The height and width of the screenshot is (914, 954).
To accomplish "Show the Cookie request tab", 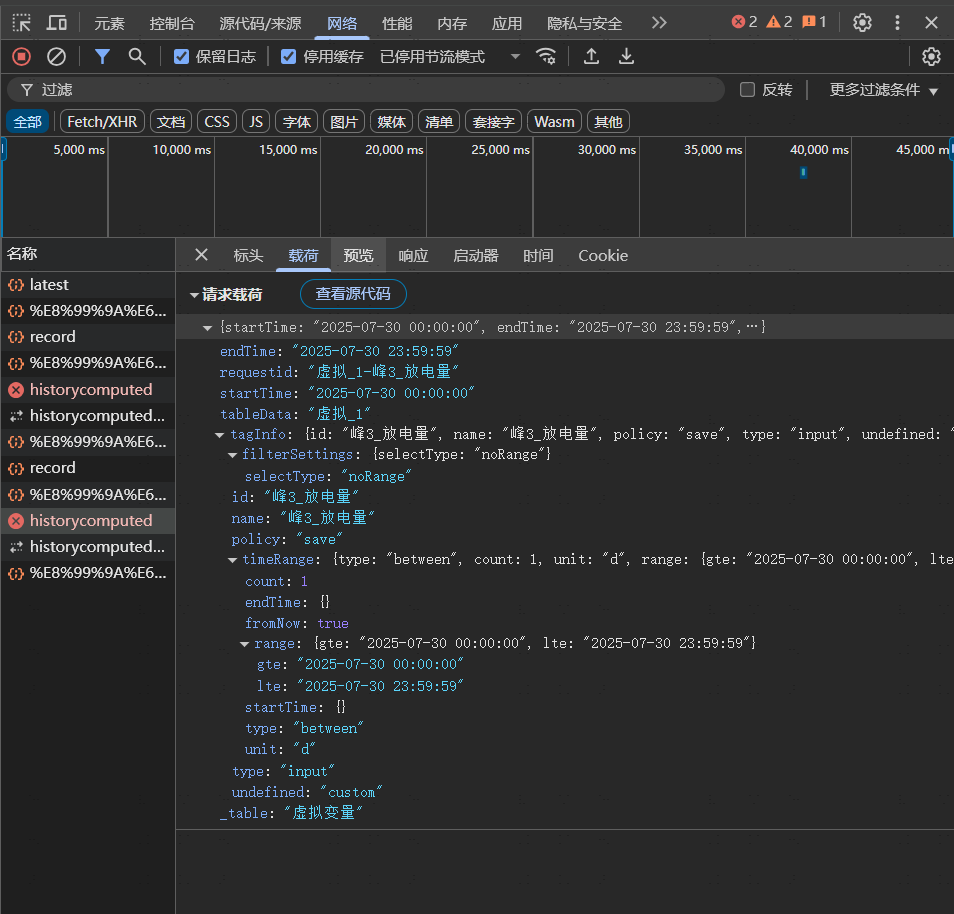I will point(603,256).
